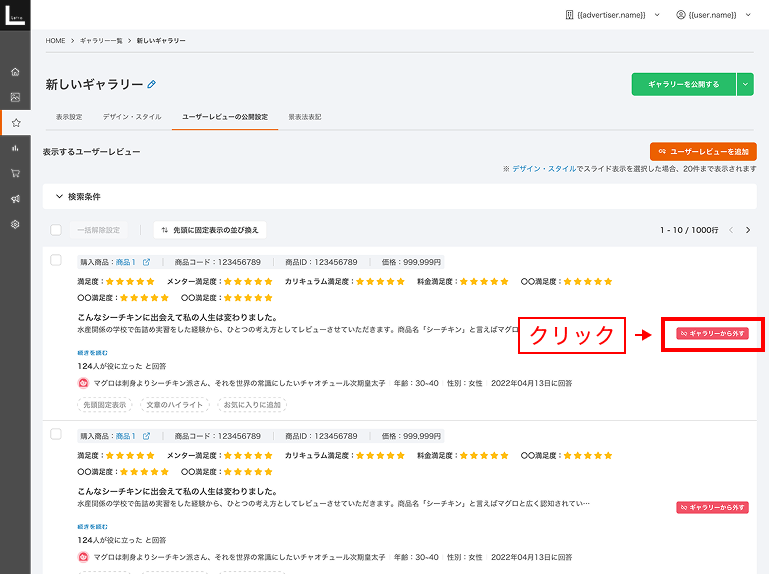Go to previous page of reviews
769x574 pixels.
(731, 230)
